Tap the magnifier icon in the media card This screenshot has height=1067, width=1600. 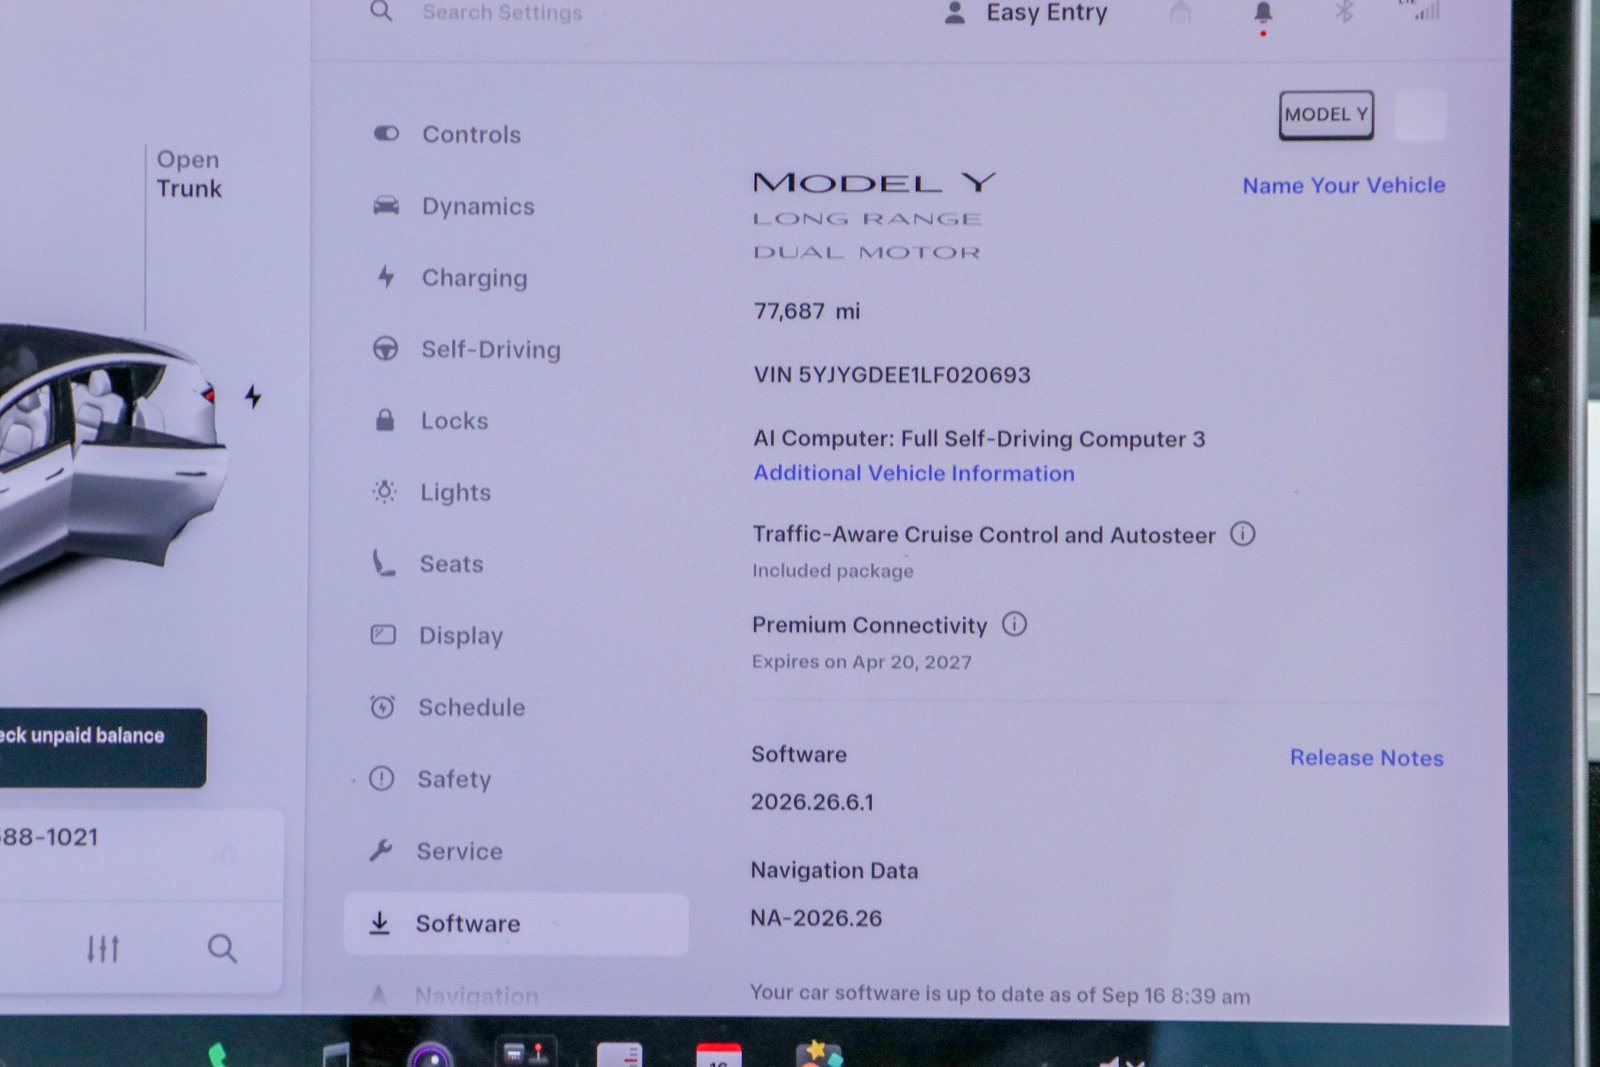click(x=222, y=948)
